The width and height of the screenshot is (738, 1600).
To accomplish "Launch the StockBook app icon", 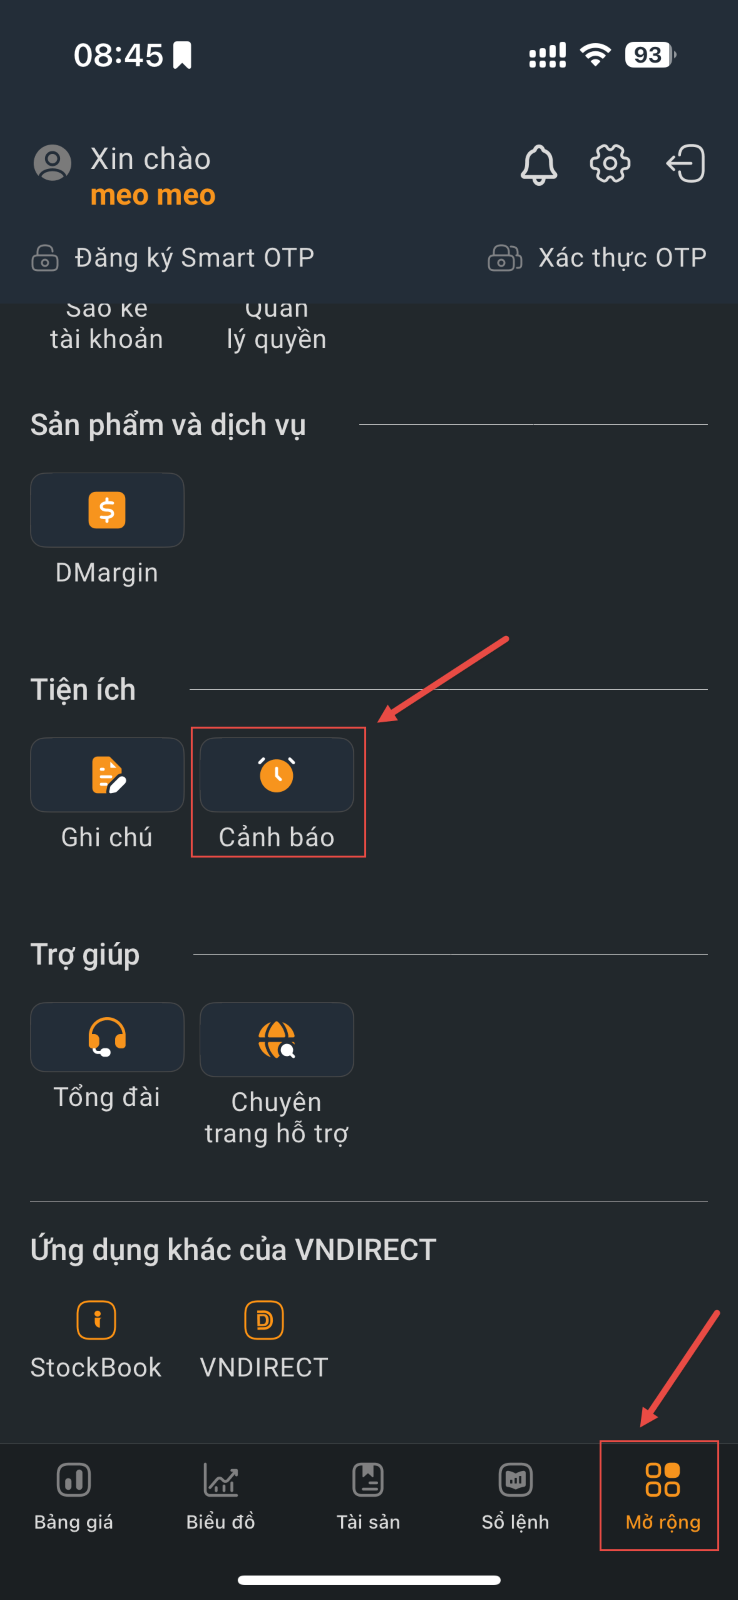I will 97,1320.
